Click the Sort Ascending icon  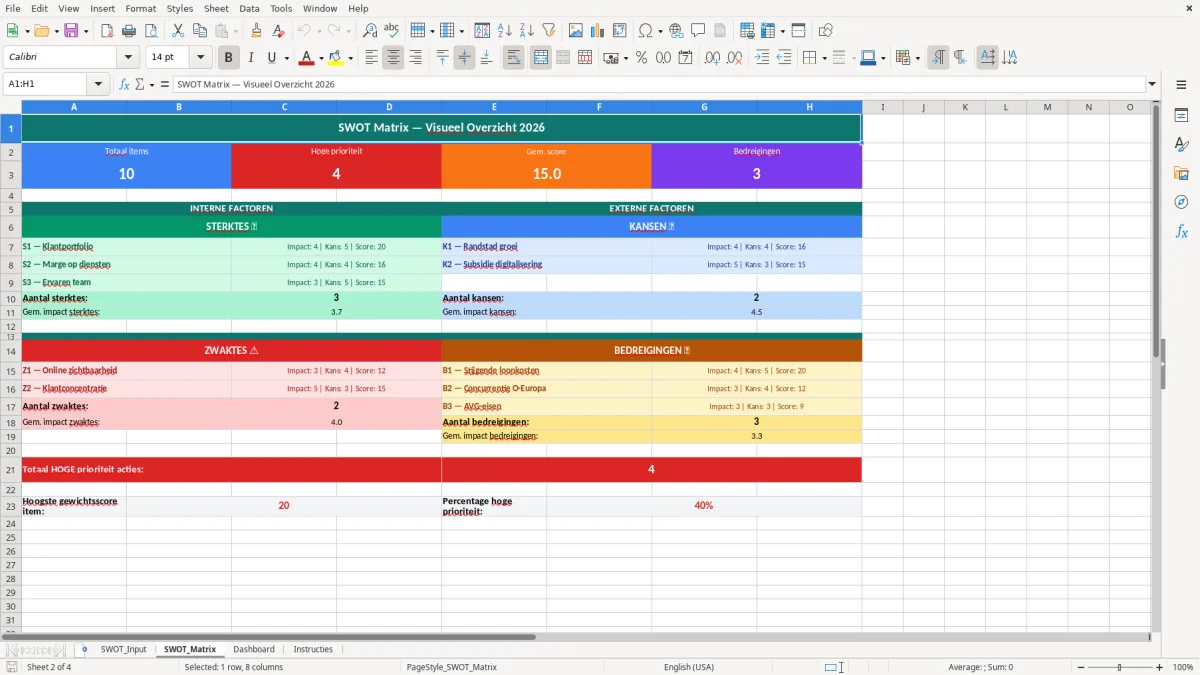coord(505,31)
